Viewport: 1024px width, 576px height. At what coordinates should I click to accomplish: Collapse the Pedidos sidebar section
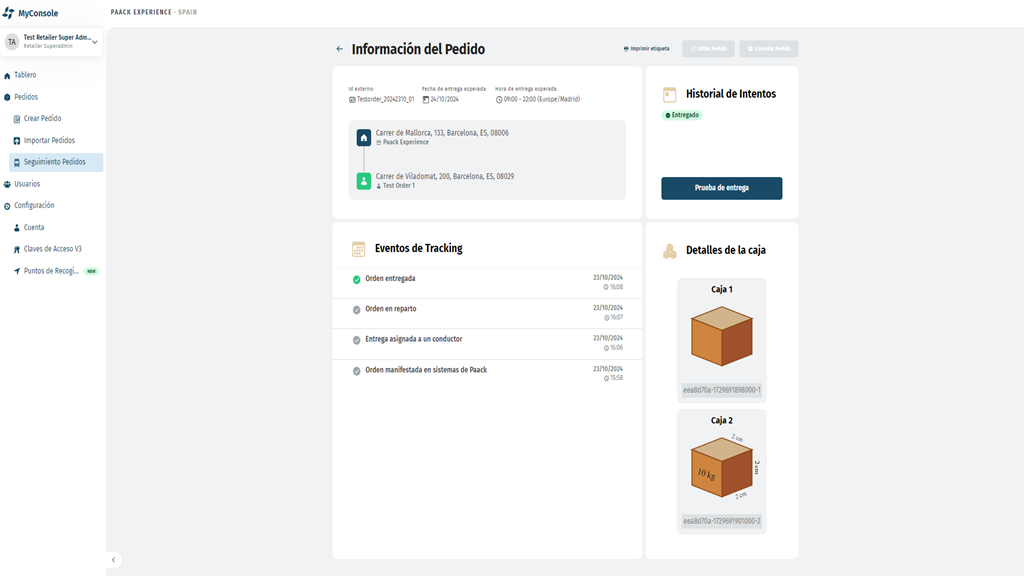[26, 97]
